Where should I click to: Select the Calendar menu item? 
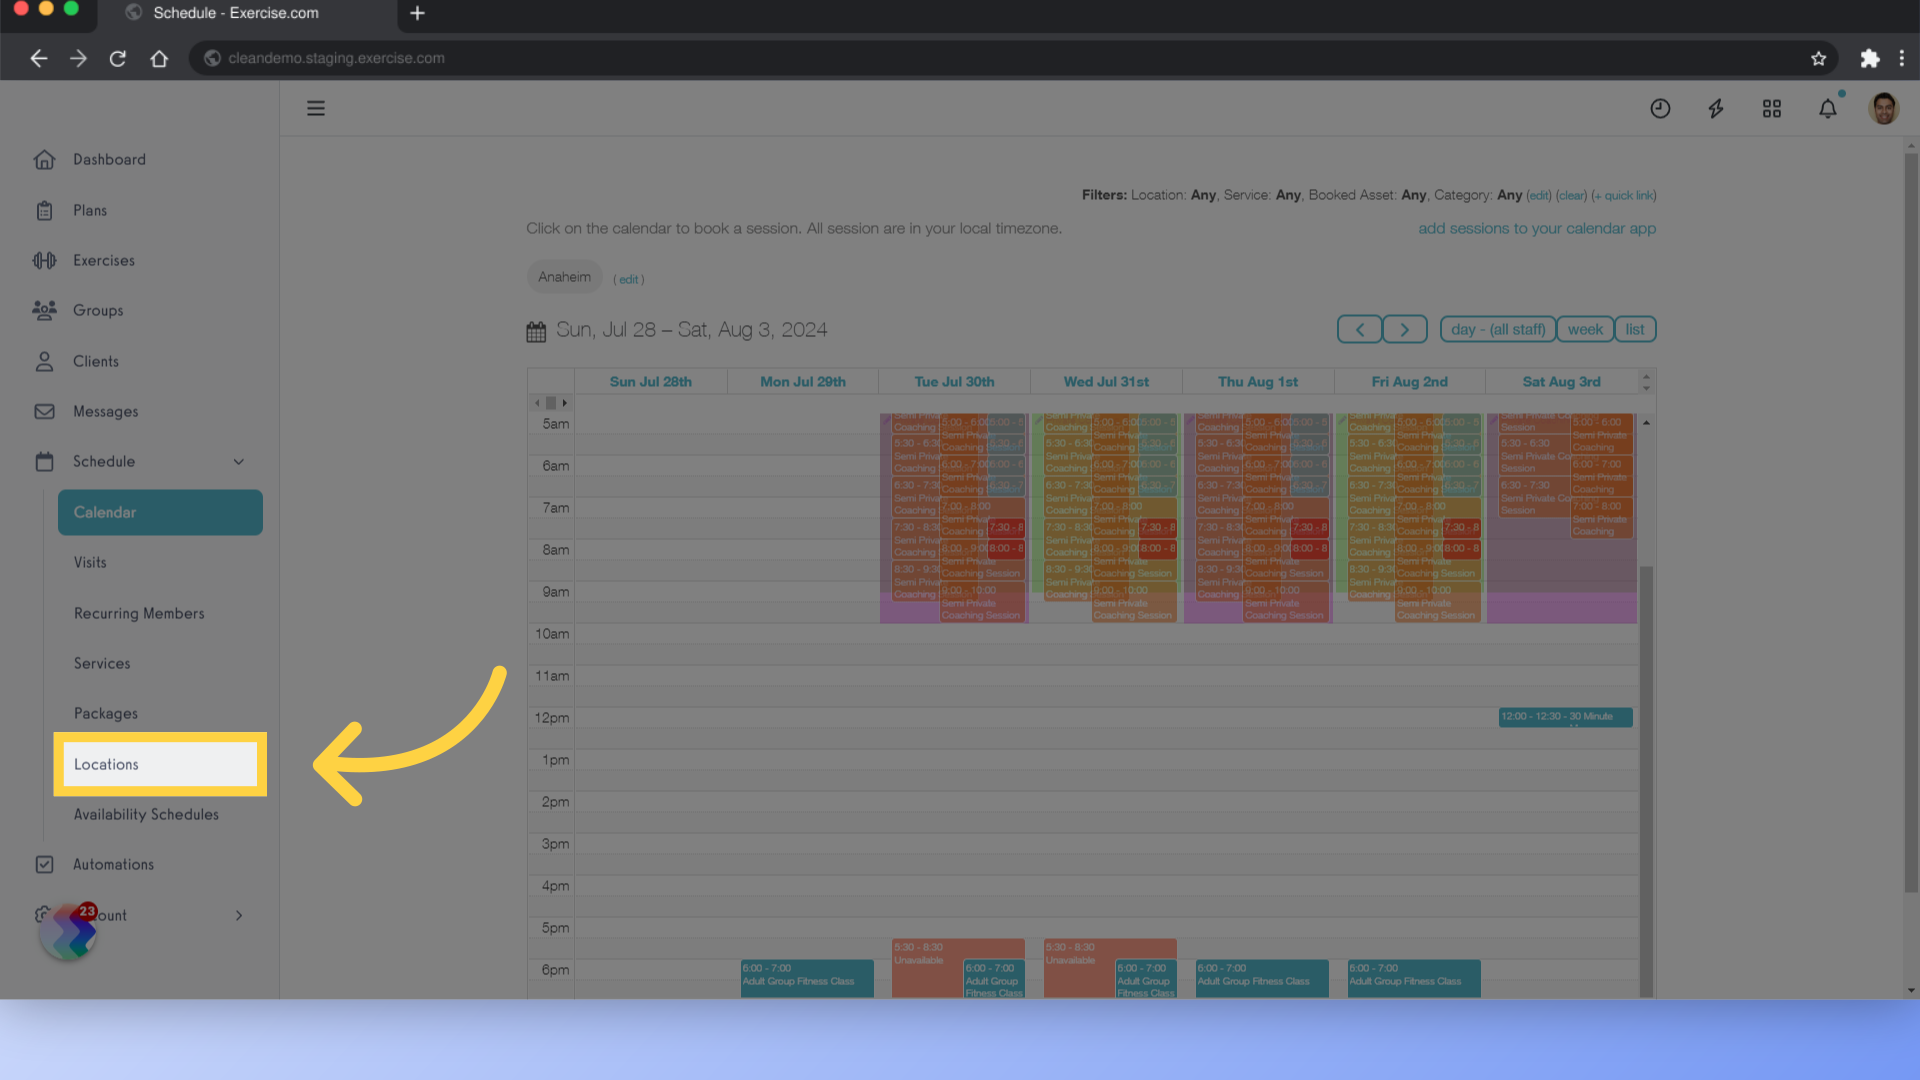coord(160,512)
